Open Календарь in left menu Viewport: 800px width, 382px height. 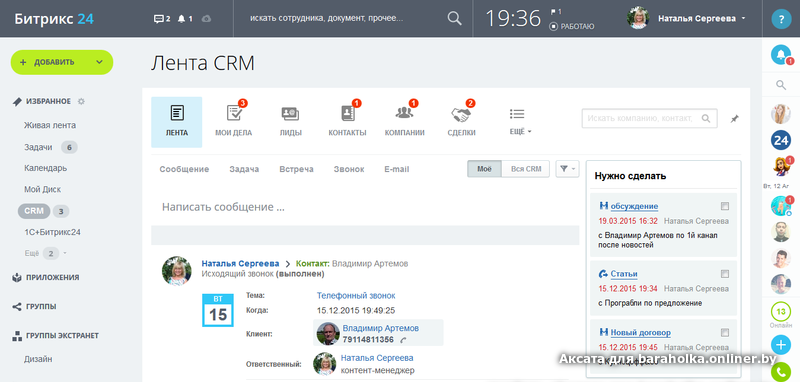[45, 168]
